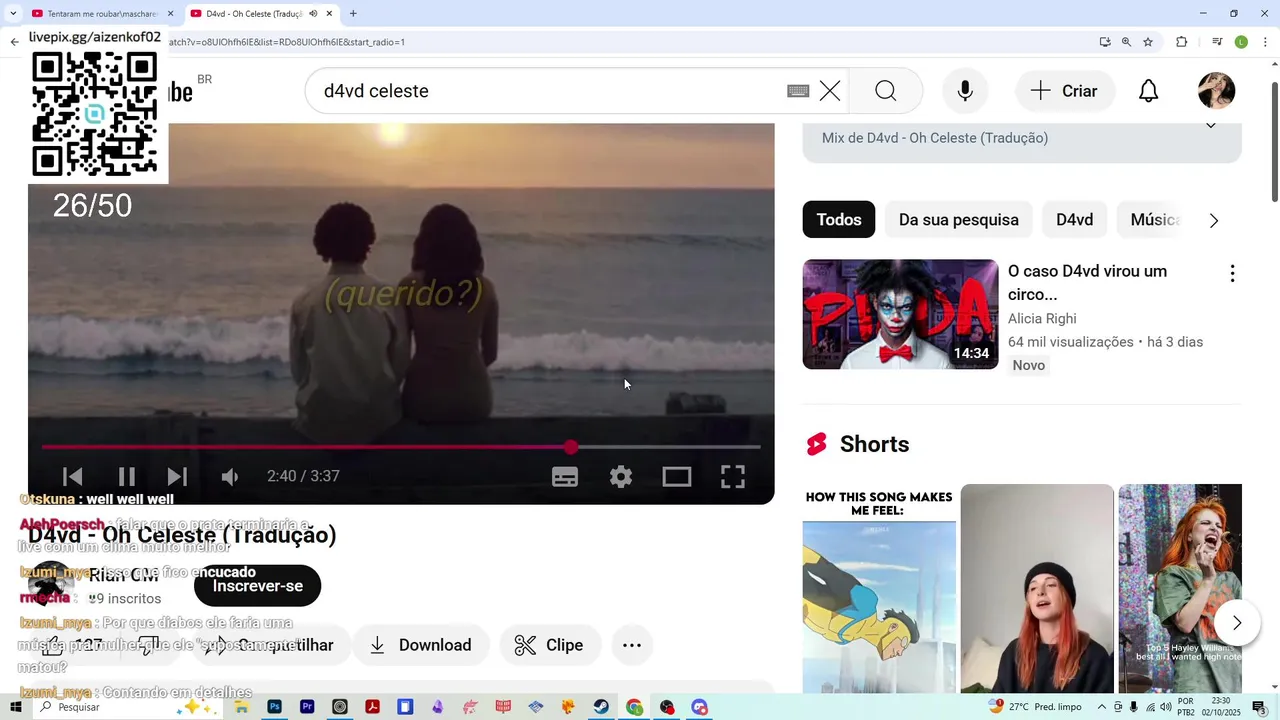
Task: Open Steam from the taskbar
Action: coord(601,707)
